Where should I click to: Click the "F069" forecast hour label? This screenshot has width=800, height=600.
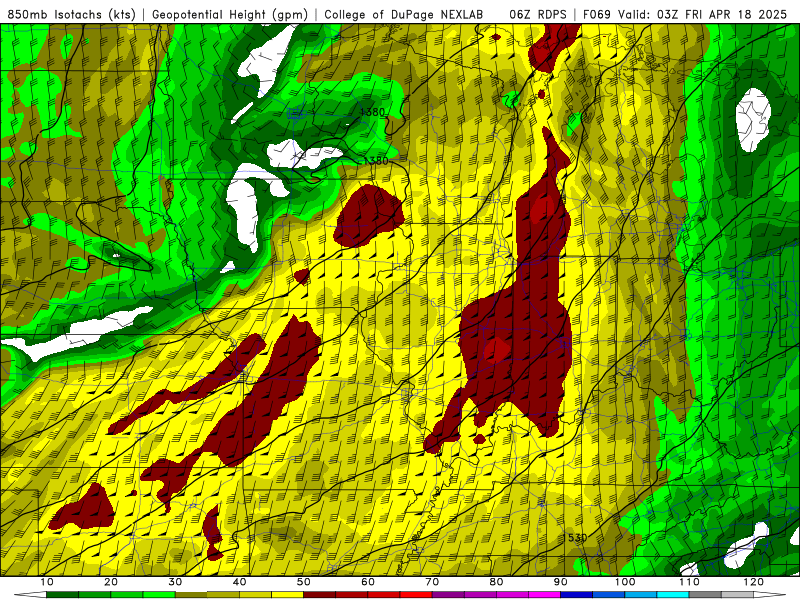coord(596,14)
